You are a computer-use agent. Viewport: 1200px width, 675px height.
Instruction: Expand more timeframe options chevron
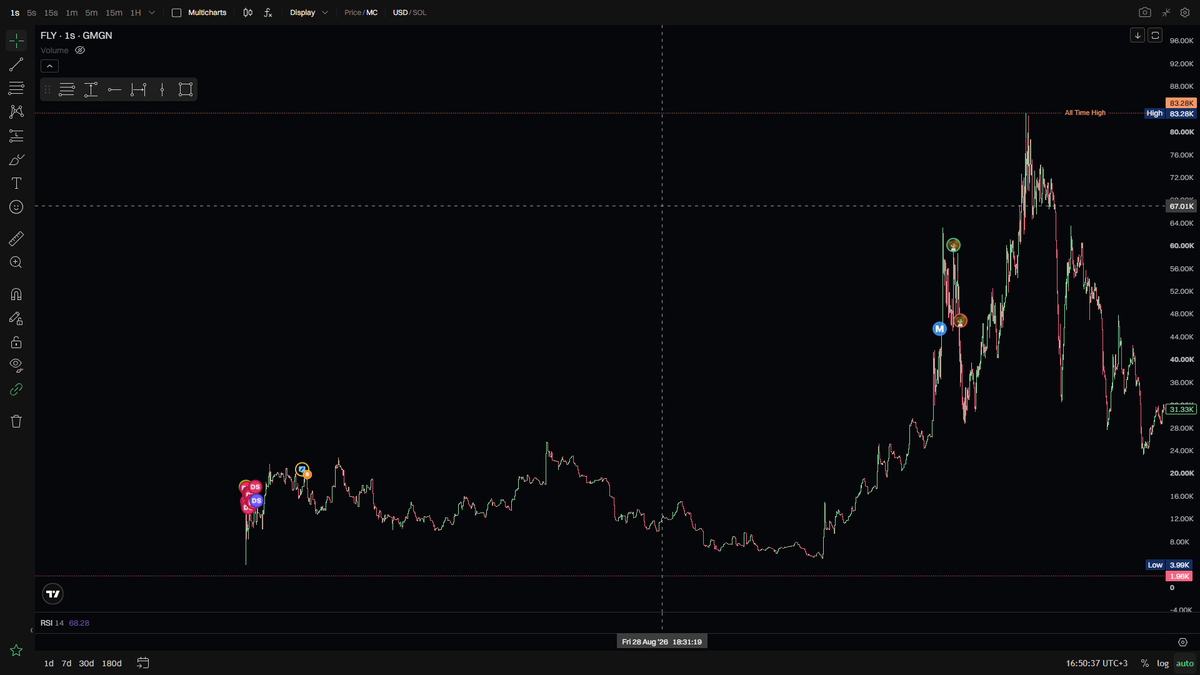tap(152, 13)
